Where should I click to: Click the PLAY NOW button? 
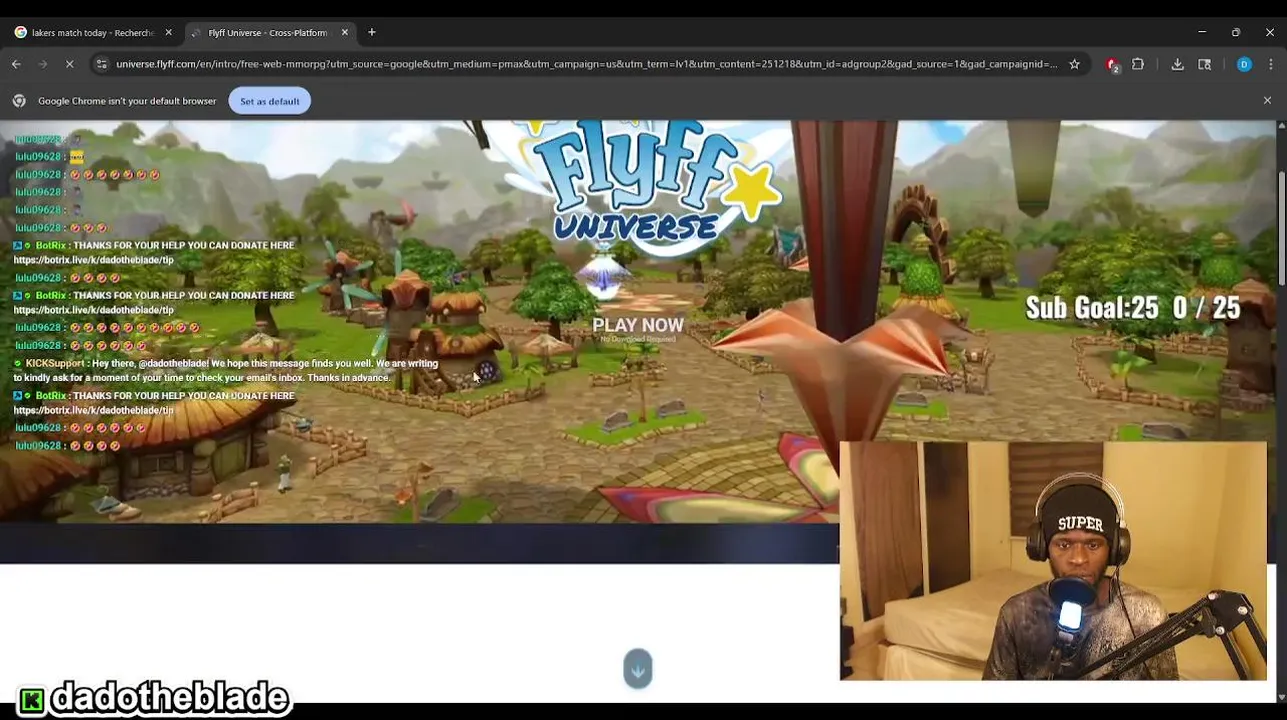pos(638,326)
